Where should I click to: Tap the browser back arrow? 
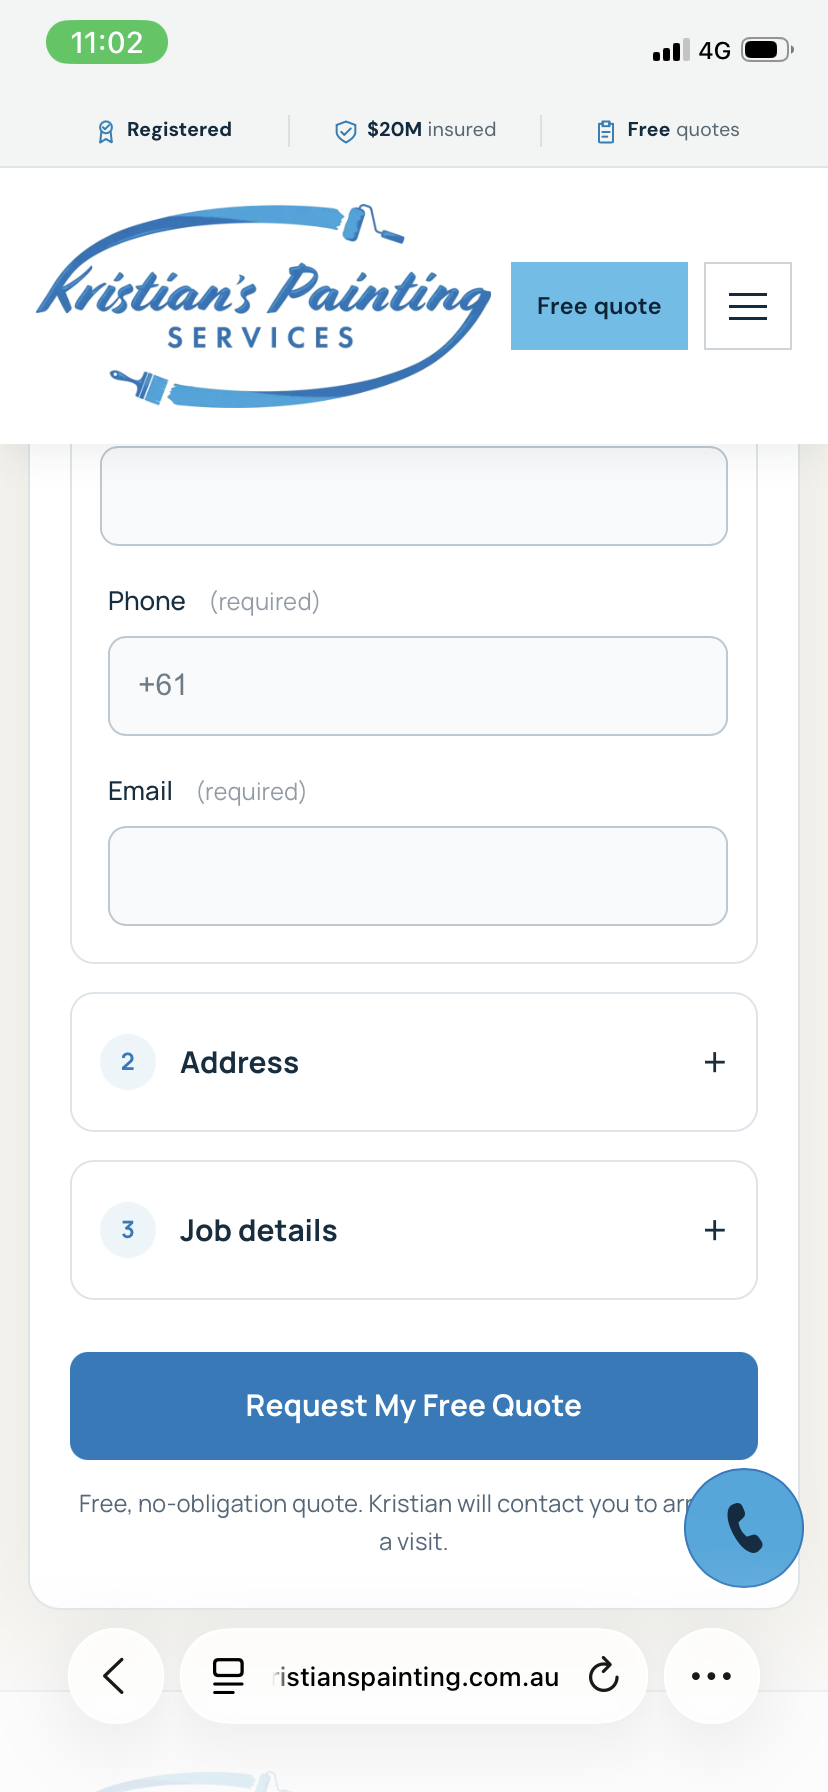coord(115,1676)
